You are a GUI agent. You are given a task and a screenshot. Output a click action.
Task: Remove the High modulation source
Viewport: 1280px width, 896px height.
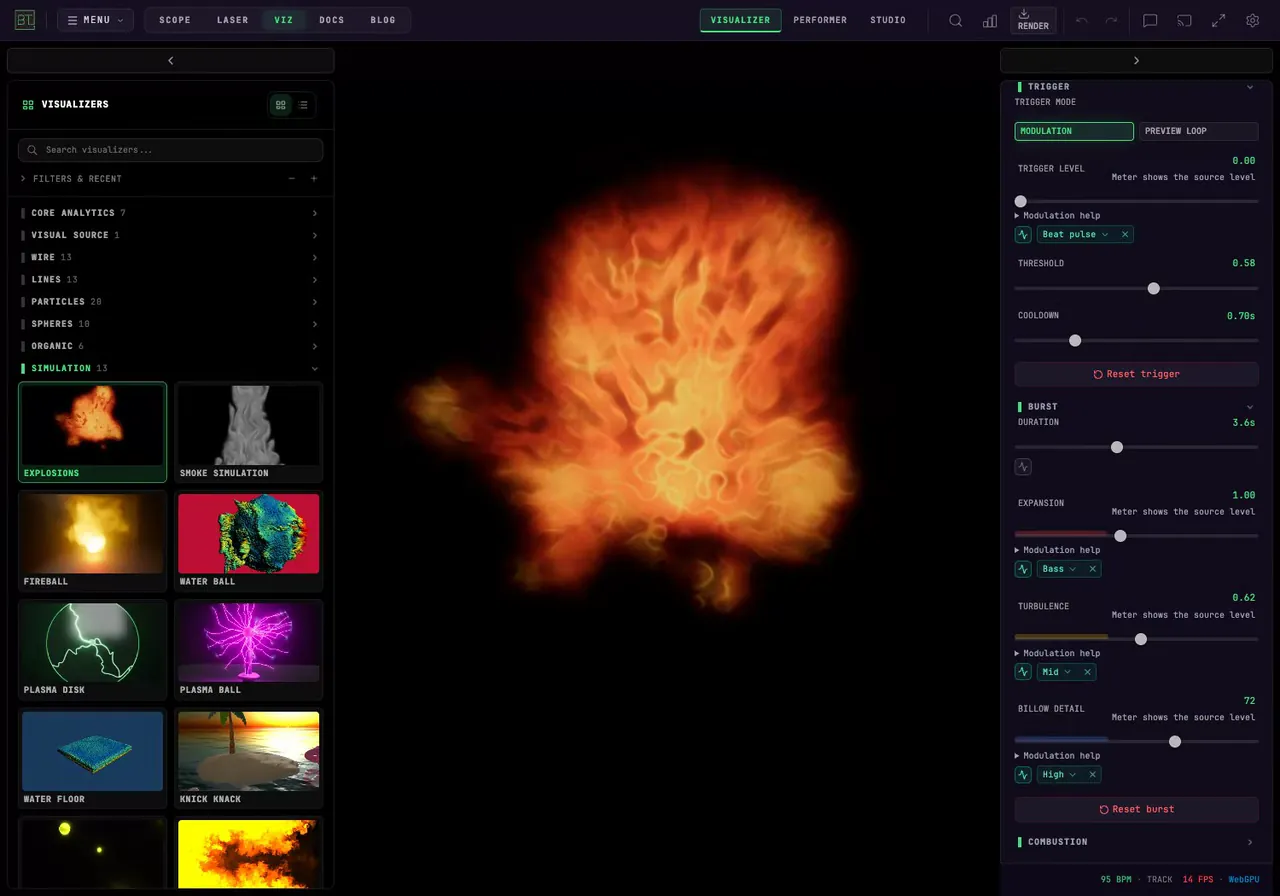click(1093, 775)
